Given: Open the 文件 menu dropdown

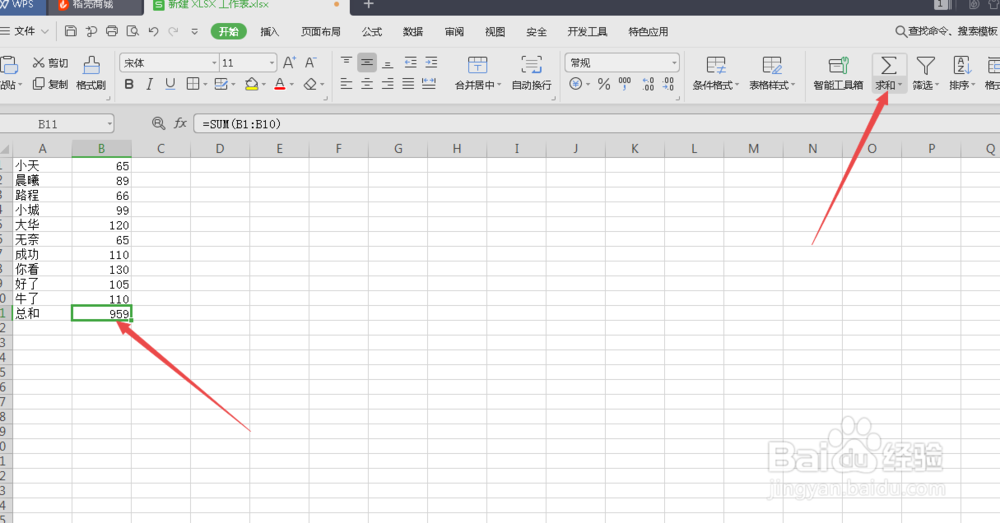Looking at the screenshot, I should click(x=24, y=31).
